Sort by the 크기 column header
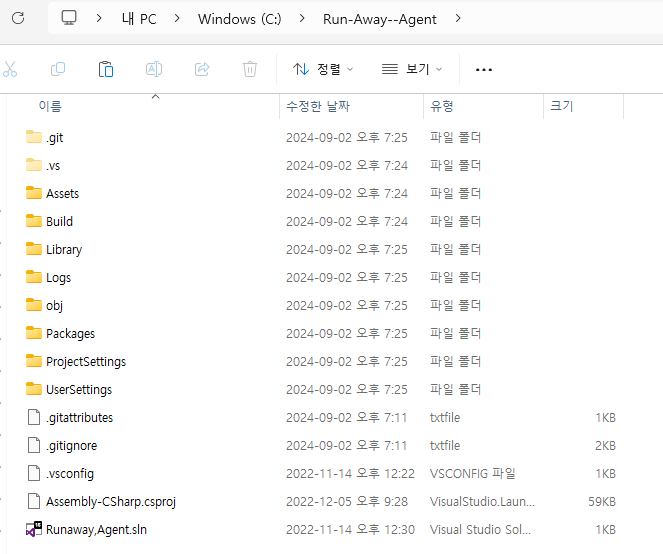Viewport: 663px width, 554px height. [x=562, y=106]
